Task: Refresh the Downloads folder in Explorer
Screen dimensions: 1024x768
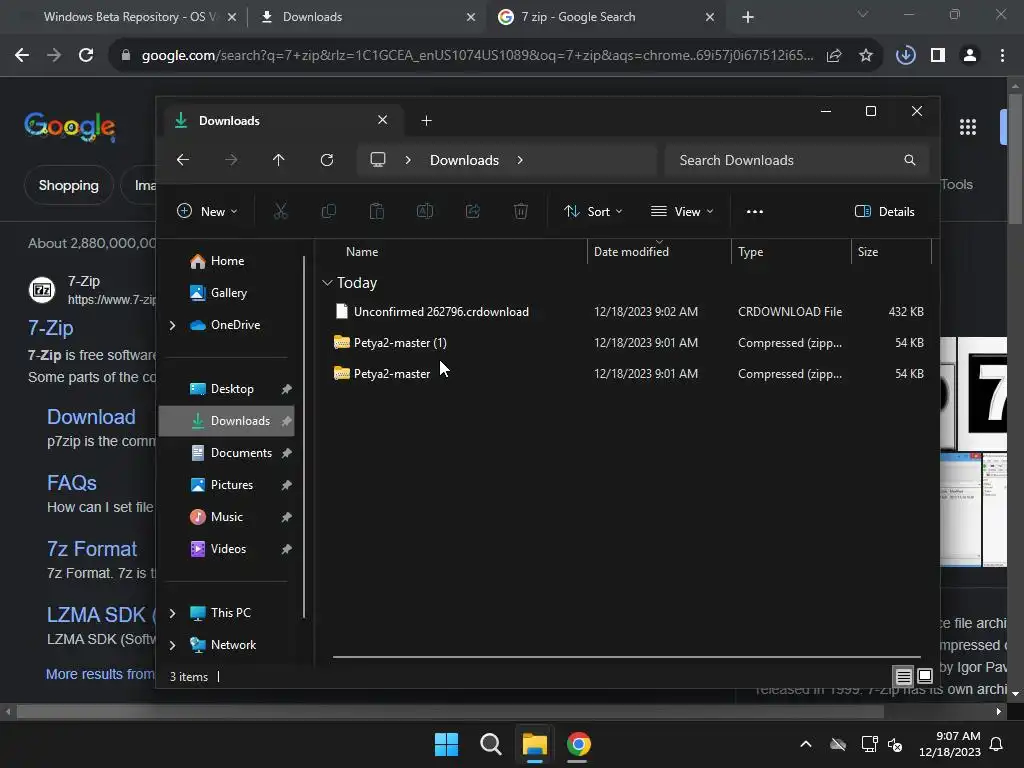Action: point(327,160)
